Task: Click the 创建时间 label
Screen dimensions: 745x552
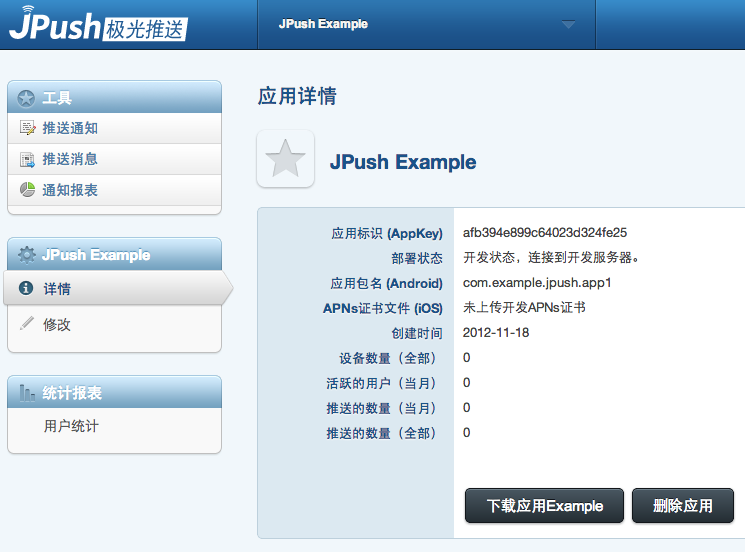Action: click(417, 333)
